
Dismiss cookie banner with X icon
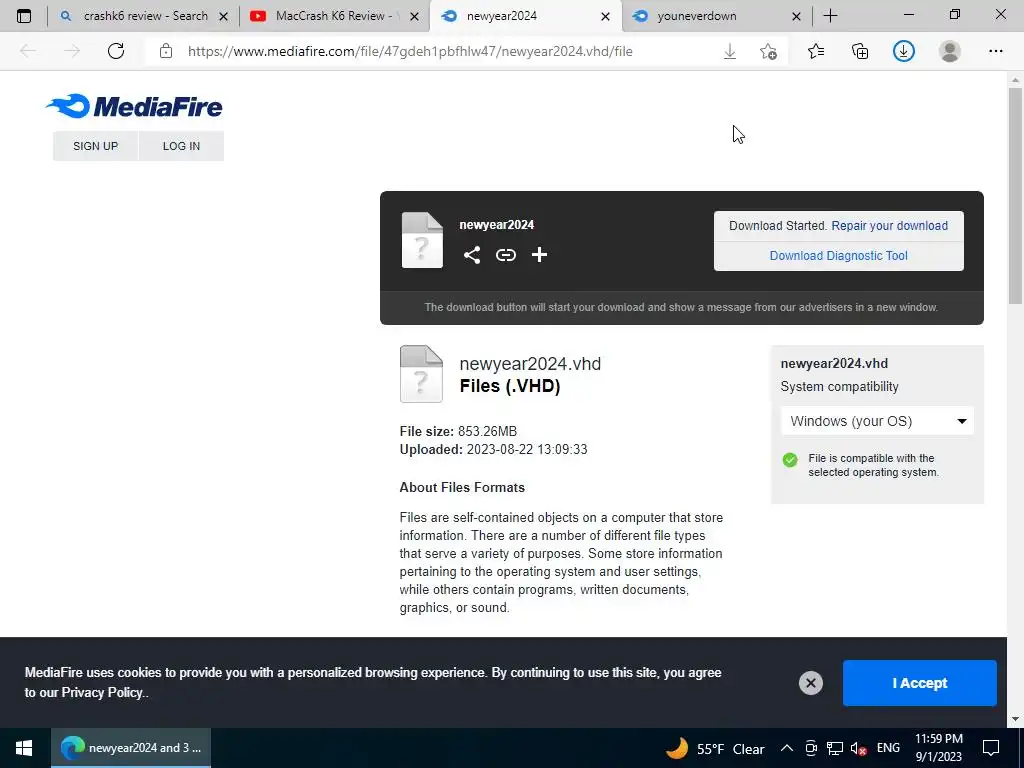pyautogui.click(x=810, y=683)
